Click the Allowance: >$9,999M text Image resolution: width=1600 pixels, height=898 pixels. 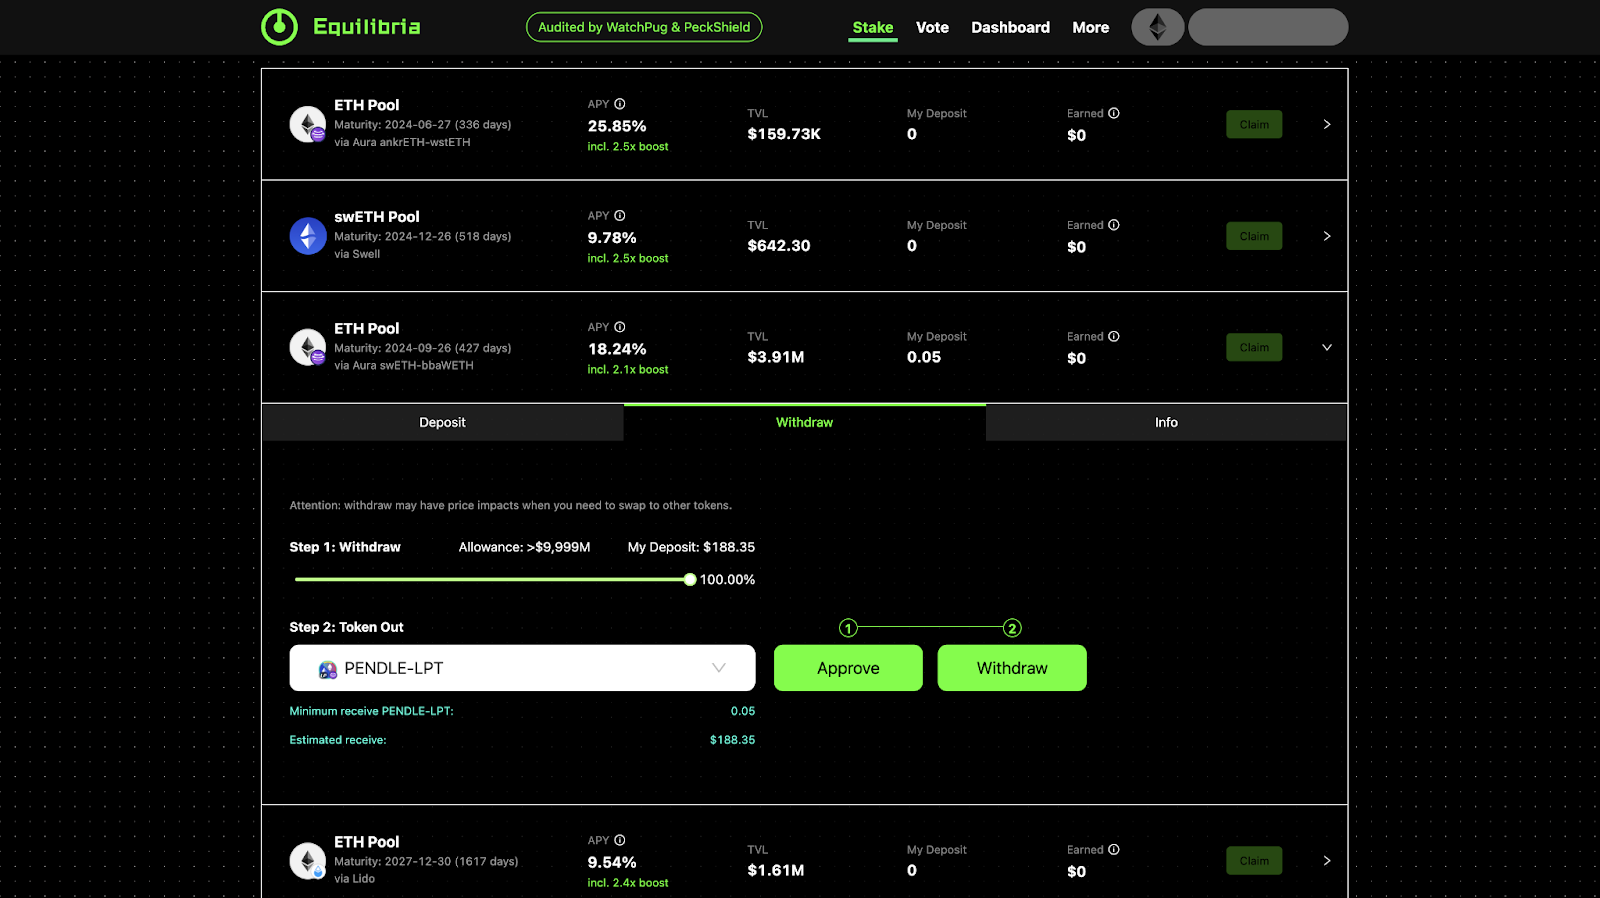(524, 547)
